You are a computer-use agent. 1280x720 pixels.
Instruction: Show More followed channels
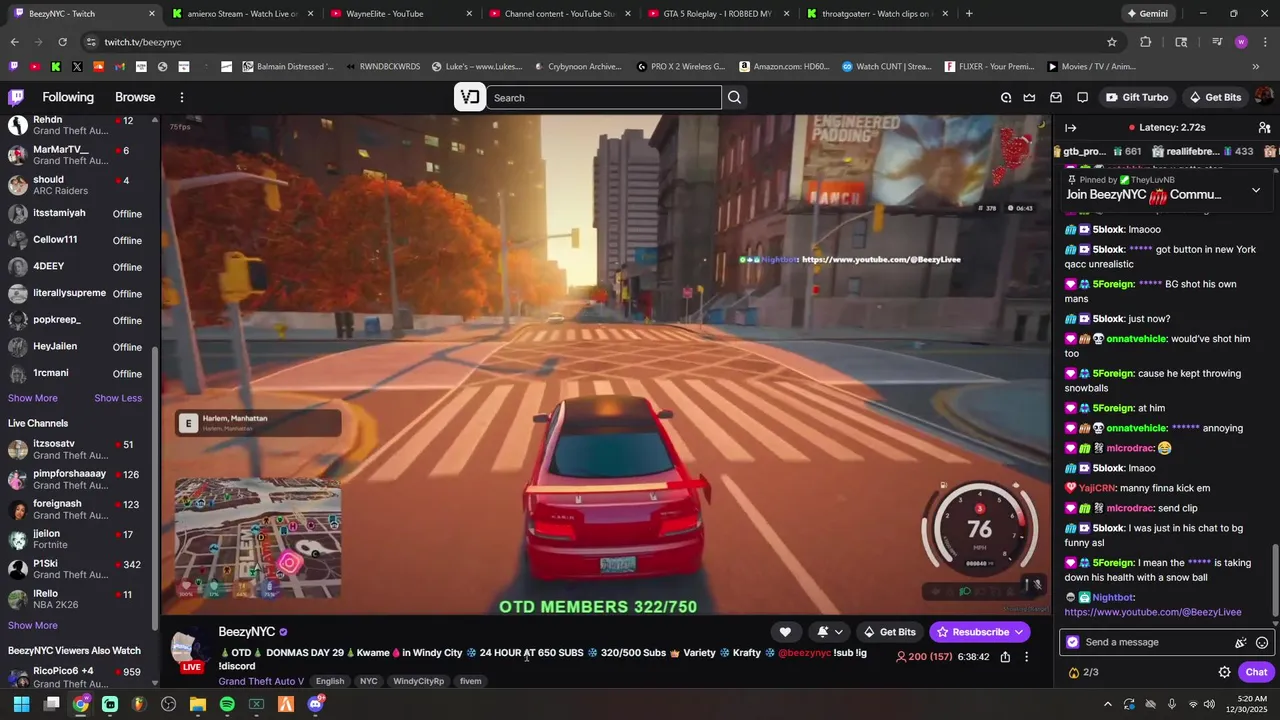pos(33,398)
